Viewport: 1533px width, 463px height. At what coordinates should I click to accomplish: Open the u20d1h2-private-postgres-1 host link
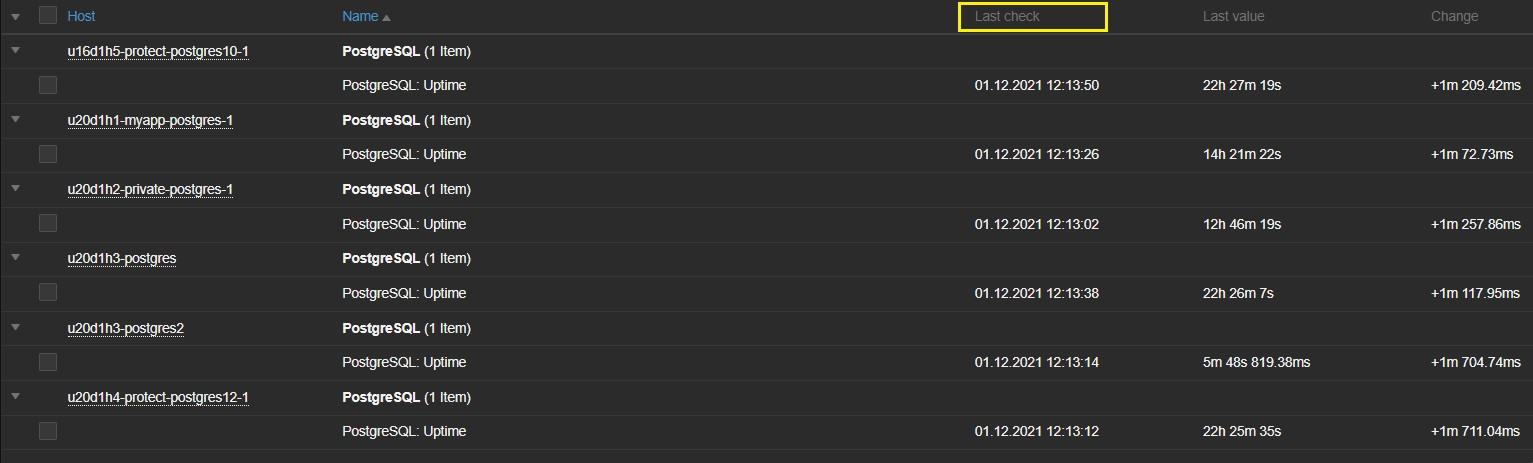pos(150,189)
